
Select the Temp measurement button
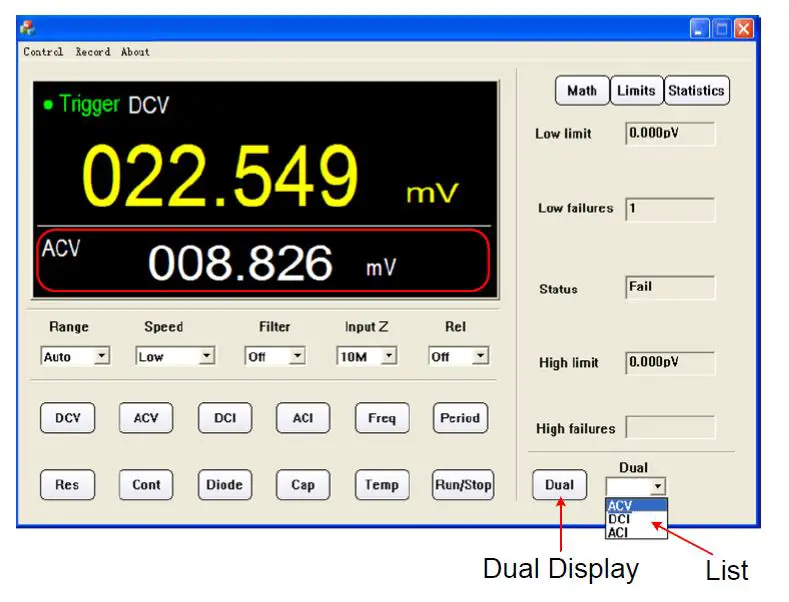382,485
